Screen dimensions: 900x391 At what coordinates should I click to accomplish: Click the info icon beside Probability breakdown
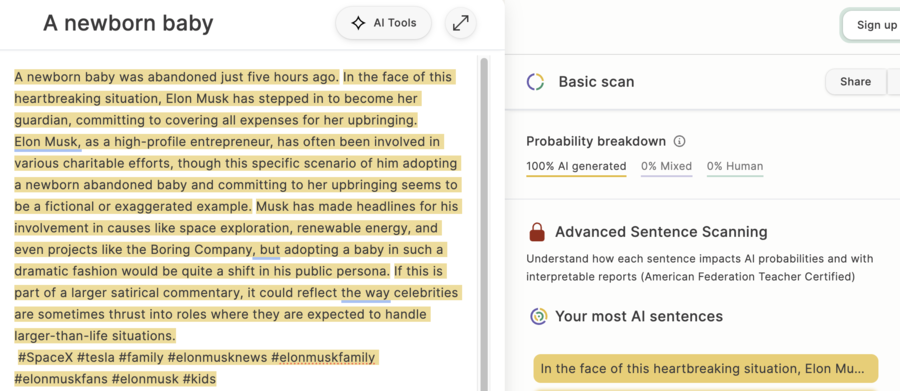click(x=680, y=141)
